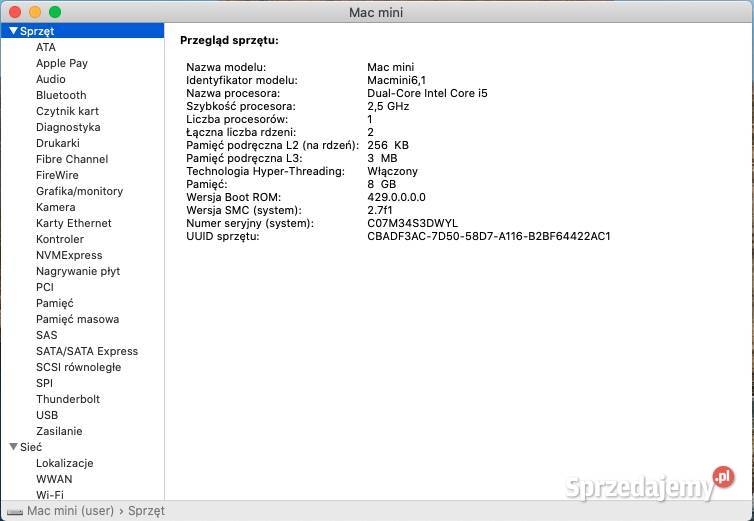Open Thunderbolt section
Viewport: 754px width, 521px height.
click(x=68, y=399)
